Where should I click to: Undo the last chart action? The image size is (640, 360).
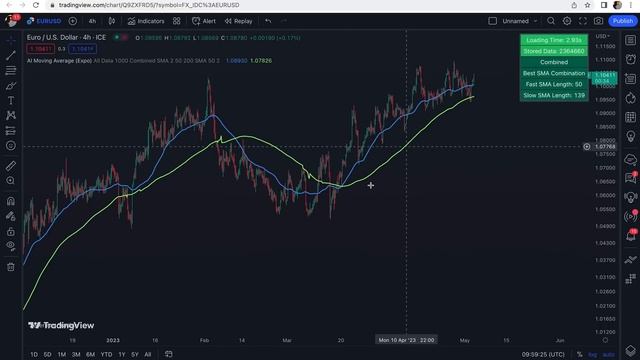(x=268, y=21)
